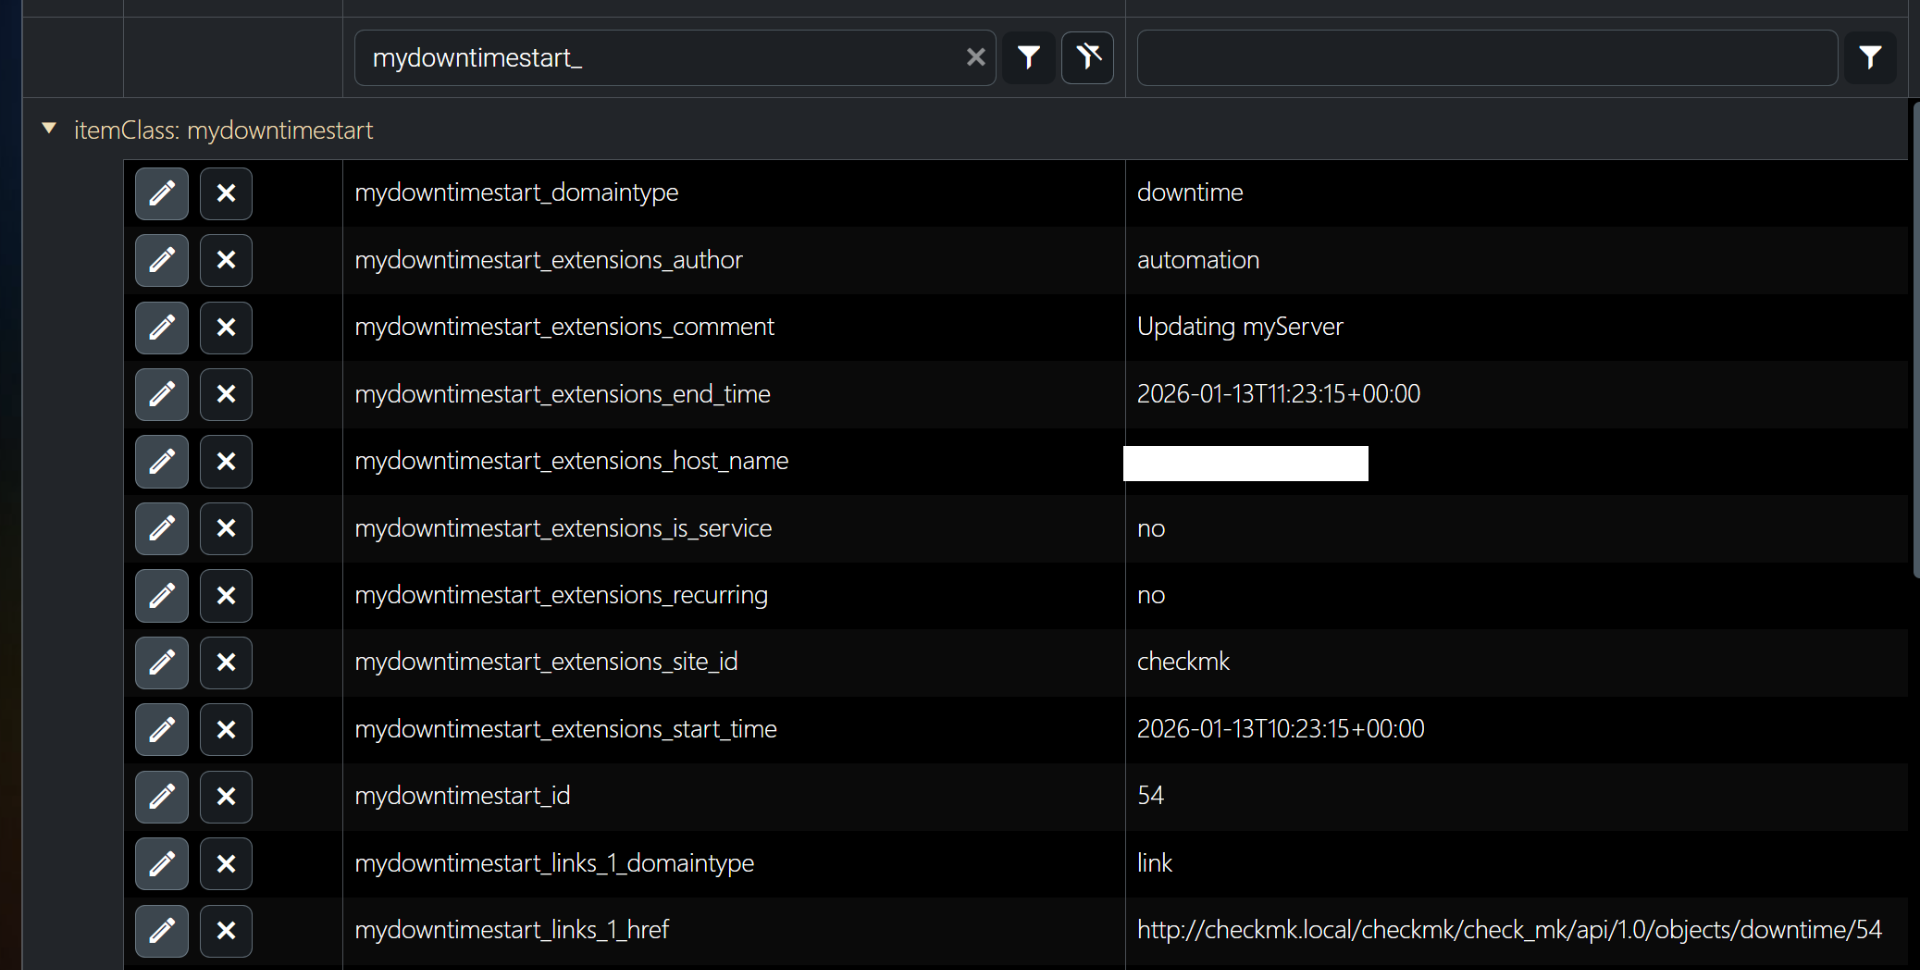The height and width of the screenshot is (970, 1920).
Task: Delete the mydowntimestart_extensions_is_service row
Action: [226, 528]
